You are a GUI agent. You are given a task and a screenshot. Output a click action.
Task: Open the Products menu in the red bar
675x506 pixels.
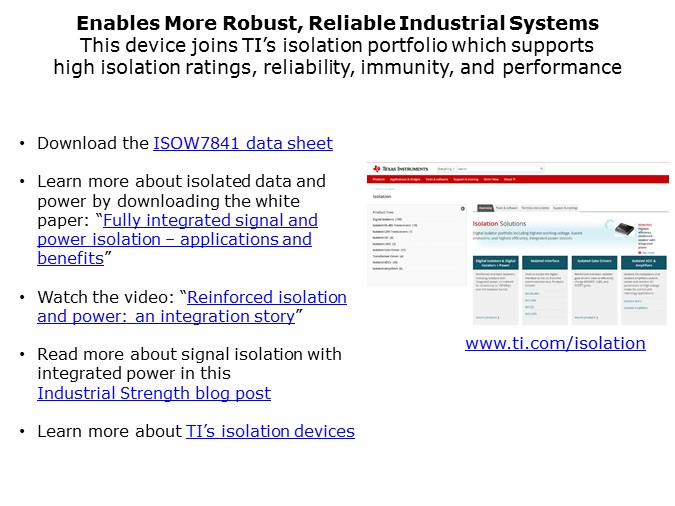click(379, 179)
